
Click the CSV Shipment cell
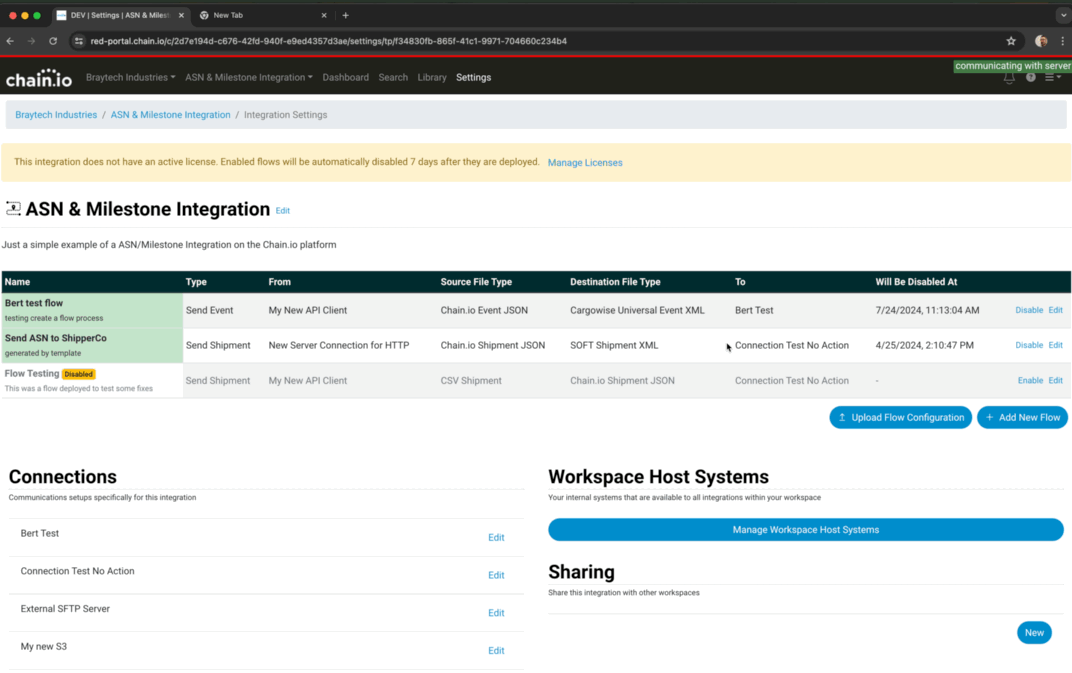(471, 380)
